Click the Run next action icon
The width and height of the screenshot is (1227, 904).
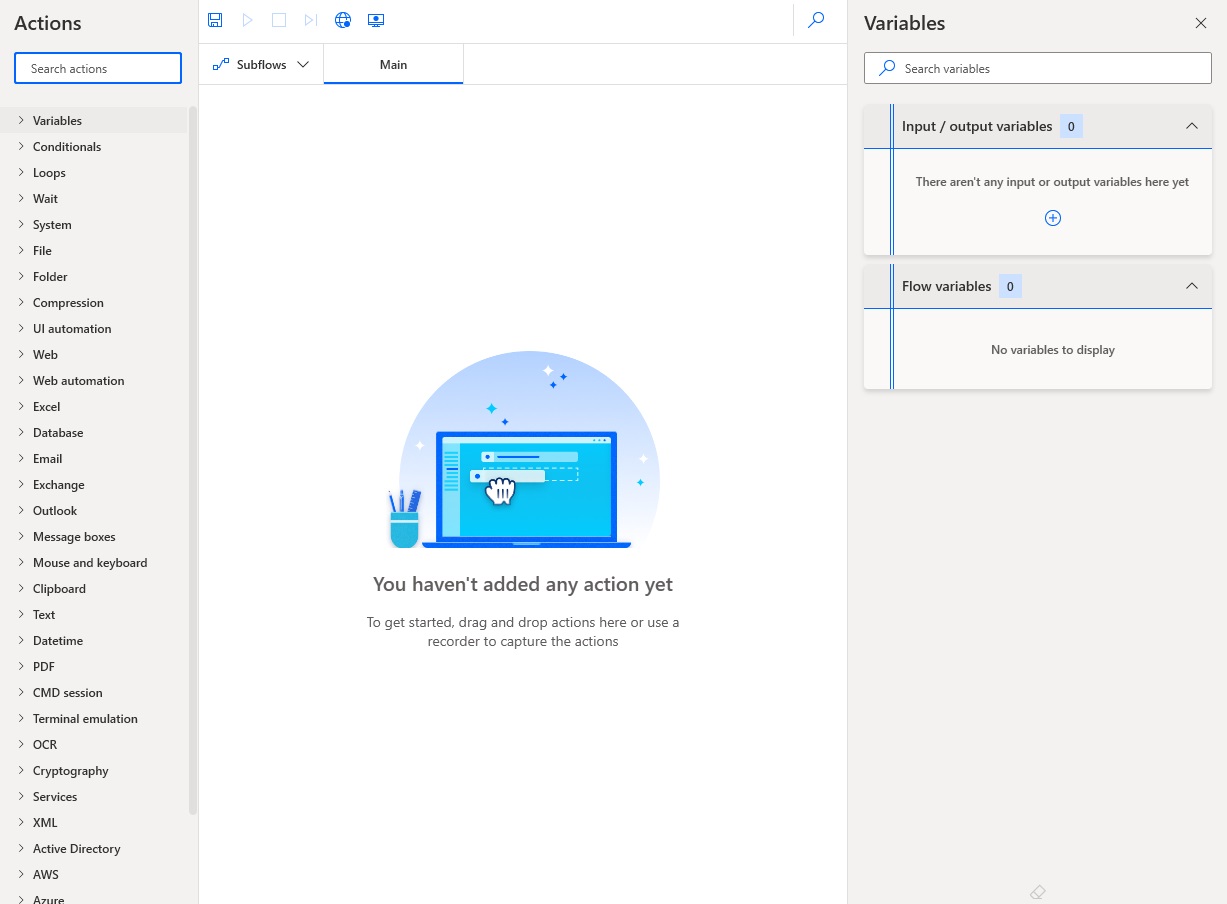click(x=311, y=19)
